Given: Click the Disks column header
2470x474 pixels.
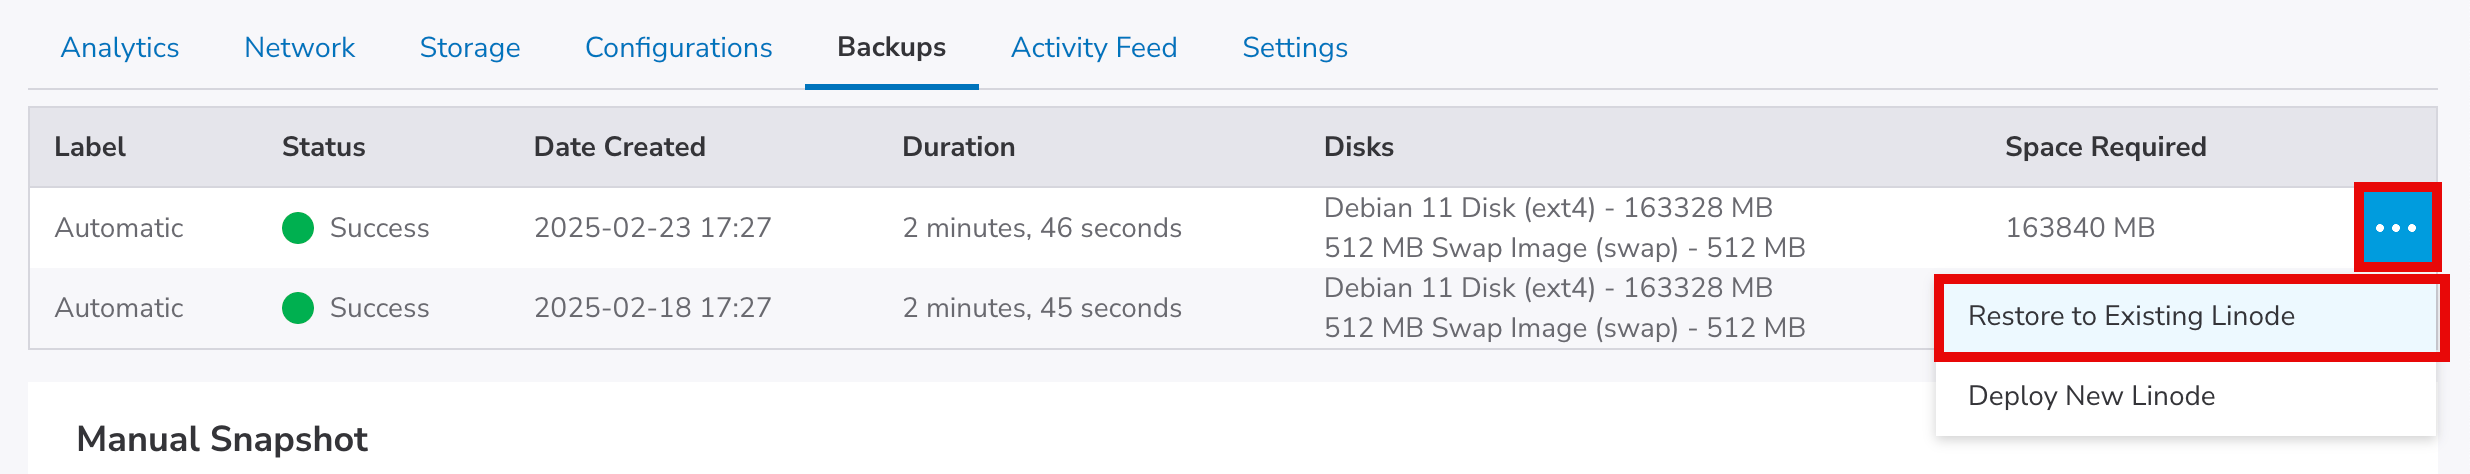Looking at the screenshot, I should pos(1358,147).
